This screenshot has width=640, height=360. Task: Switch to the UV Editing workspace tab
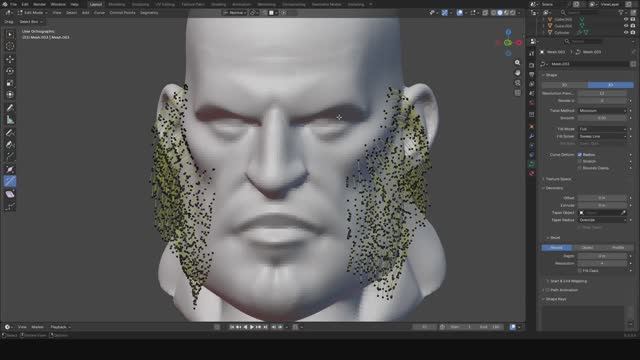pyautogui.click(x=165, y=4)
